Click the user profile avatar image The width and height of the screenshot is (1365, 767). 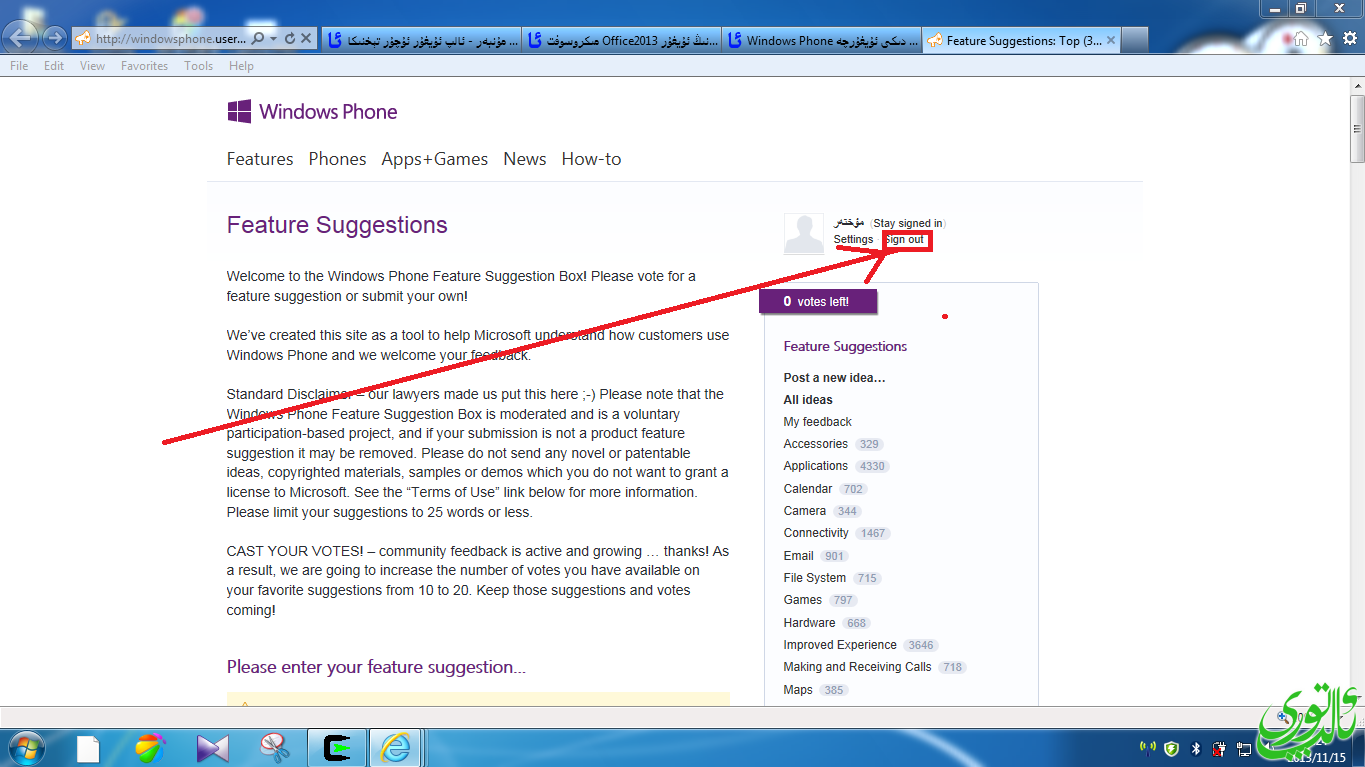pyautogui.click(x=804, y=233)
